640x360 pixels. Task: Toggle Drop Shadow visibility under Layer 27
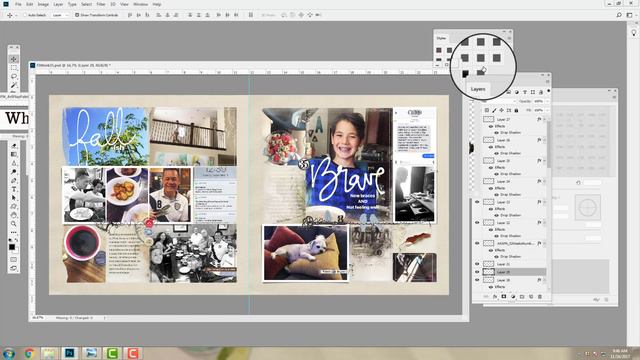click(496, 133)
